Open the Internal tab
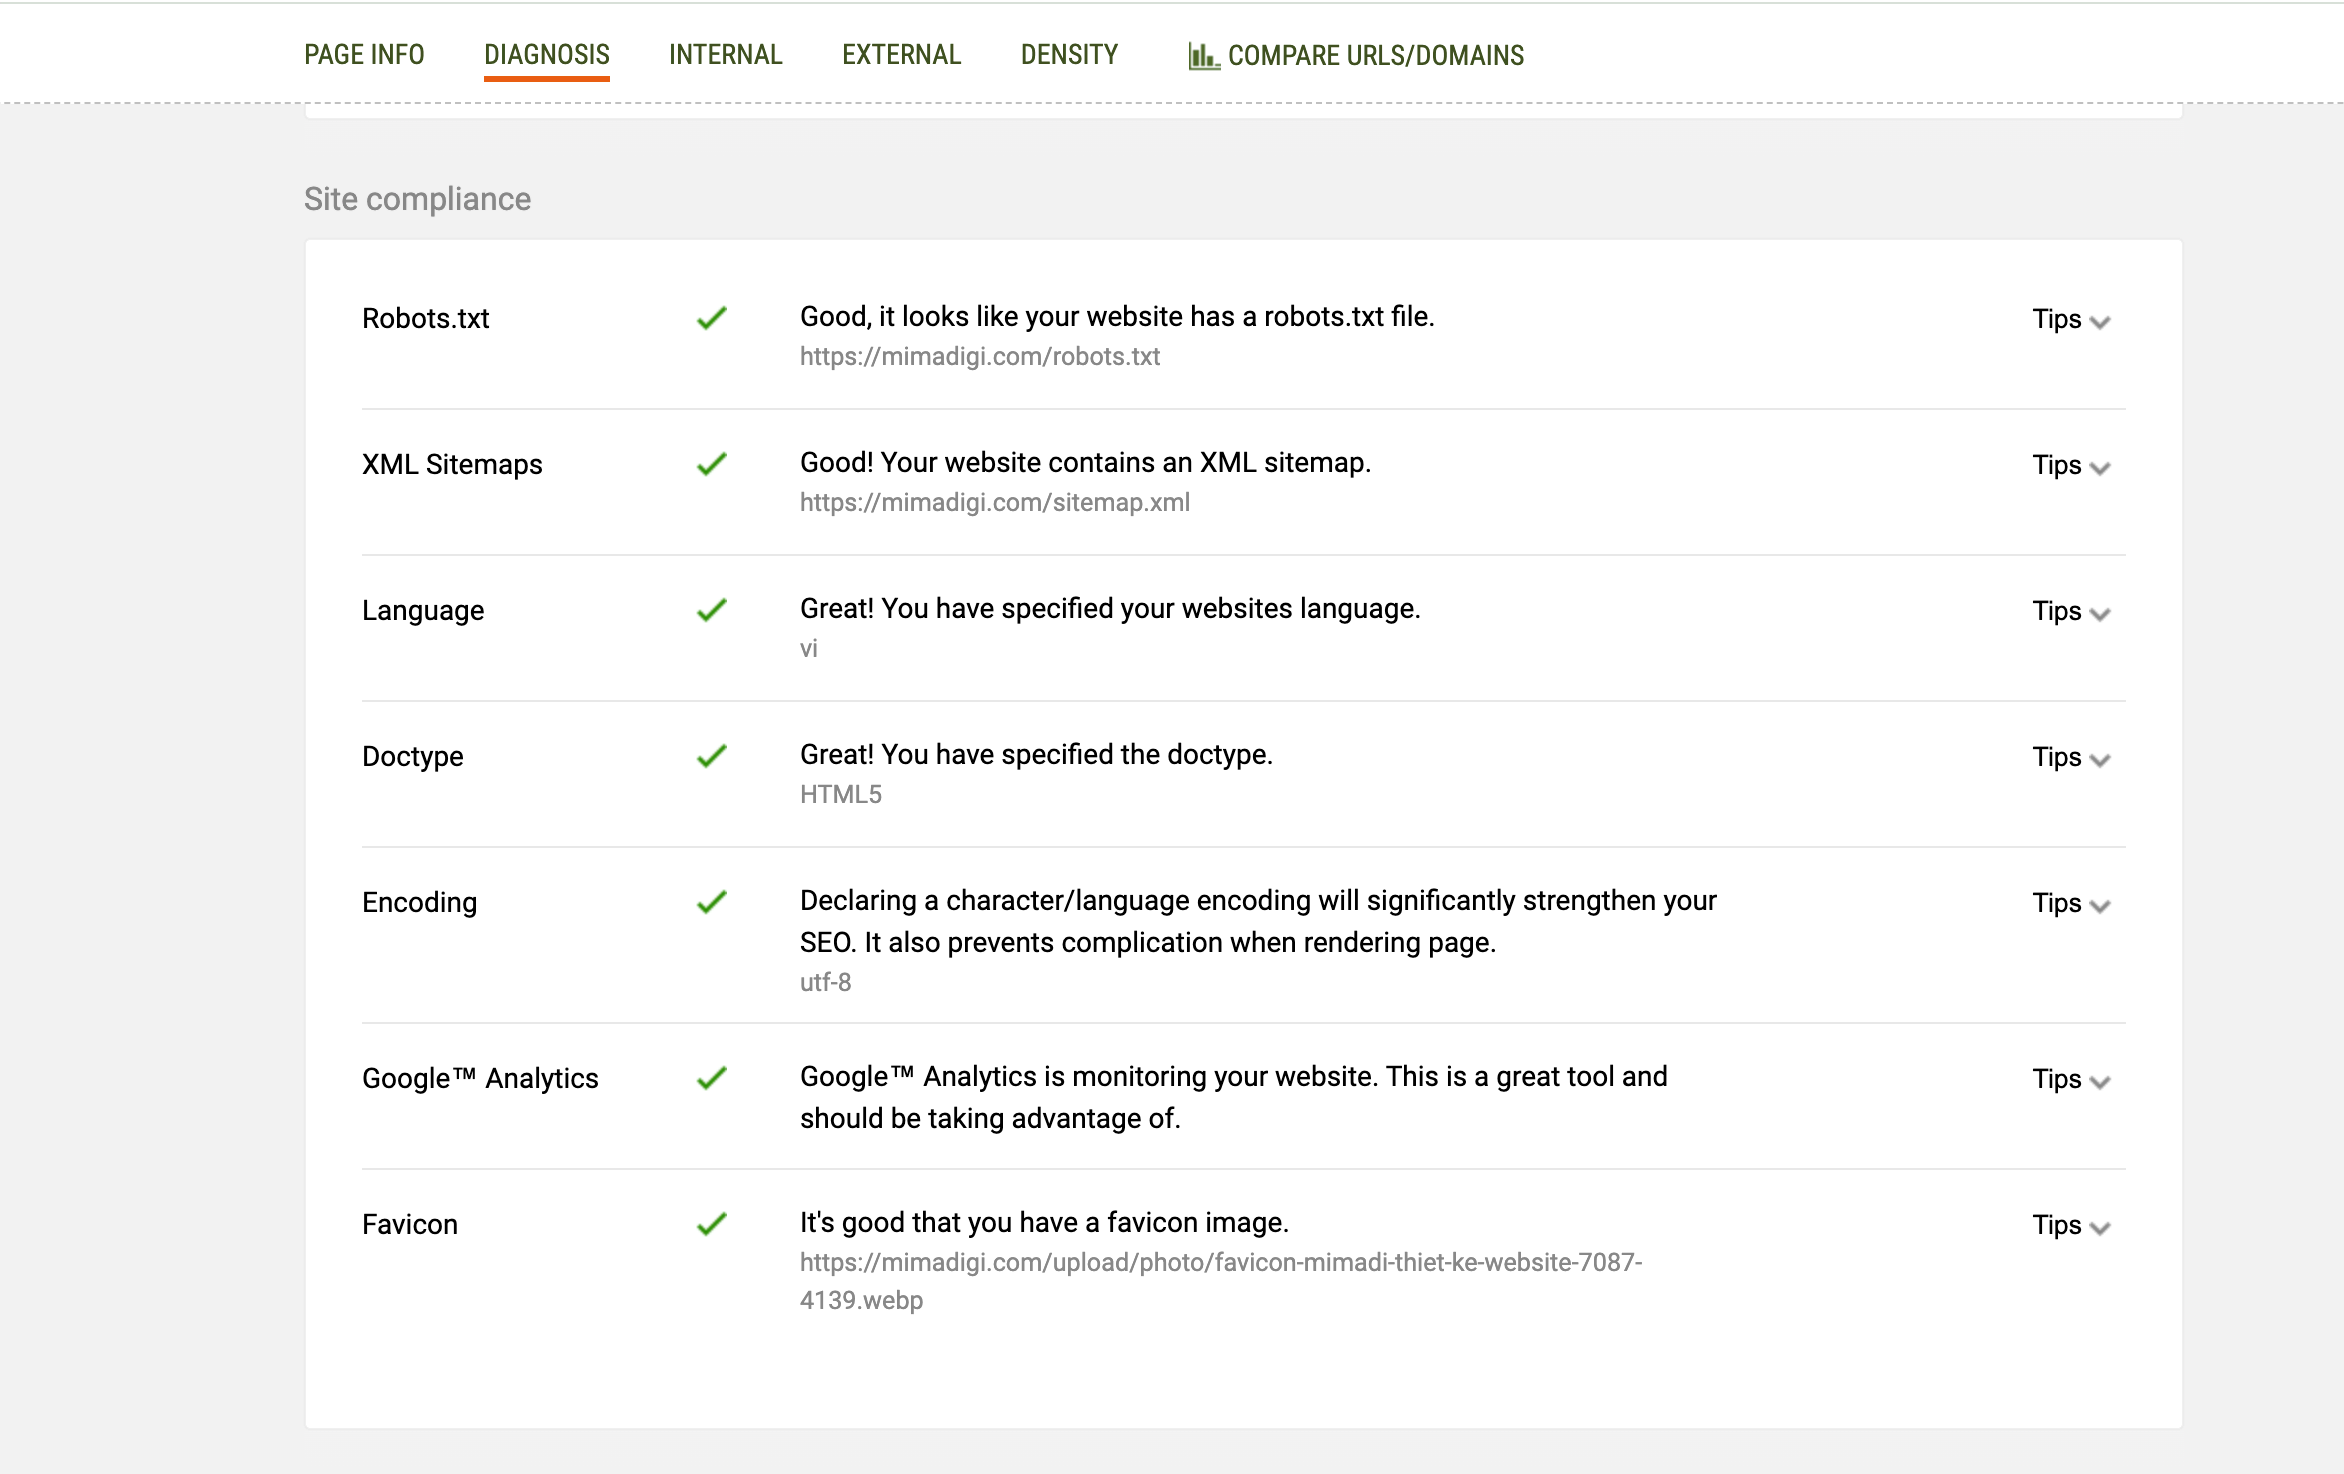 pos(725,55)
